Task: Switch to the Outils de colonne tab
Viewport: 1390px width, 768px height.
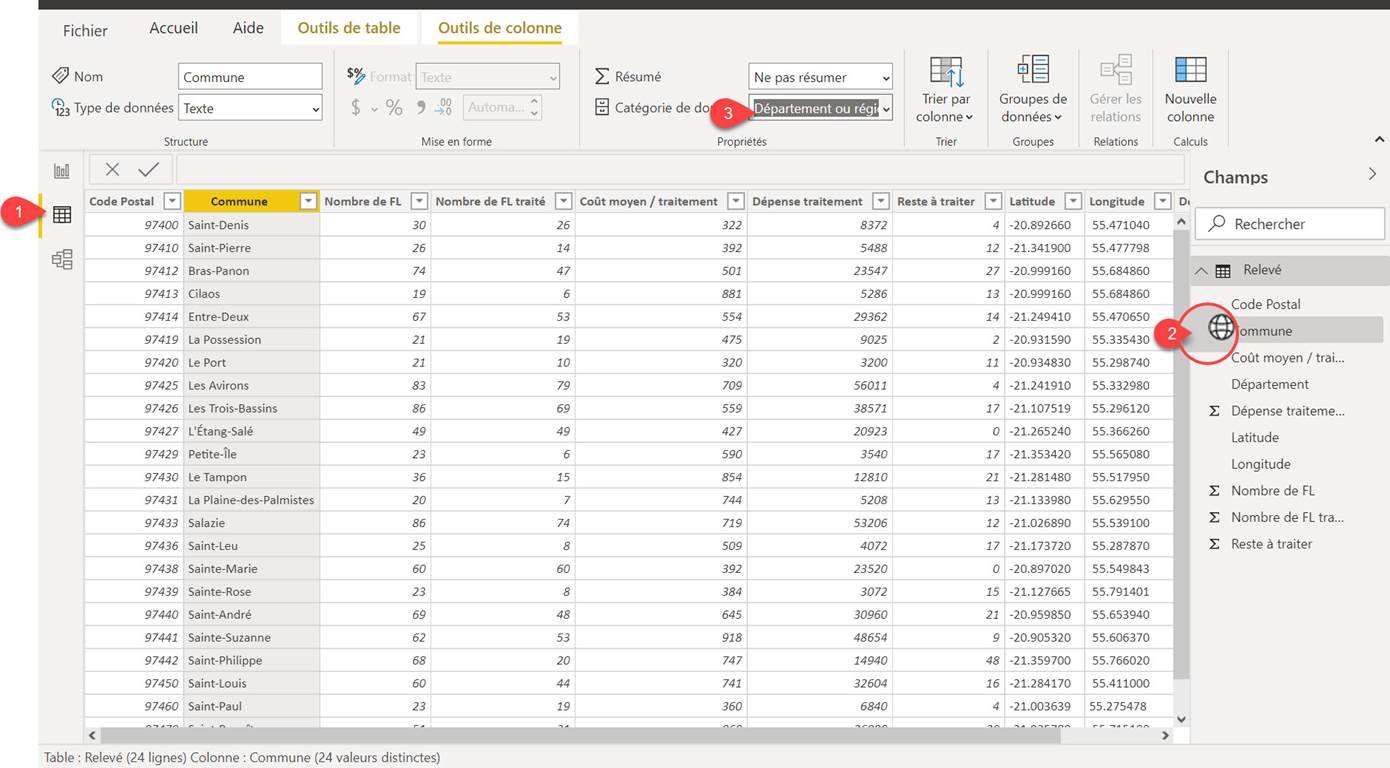Action: [x=500, y=28]
